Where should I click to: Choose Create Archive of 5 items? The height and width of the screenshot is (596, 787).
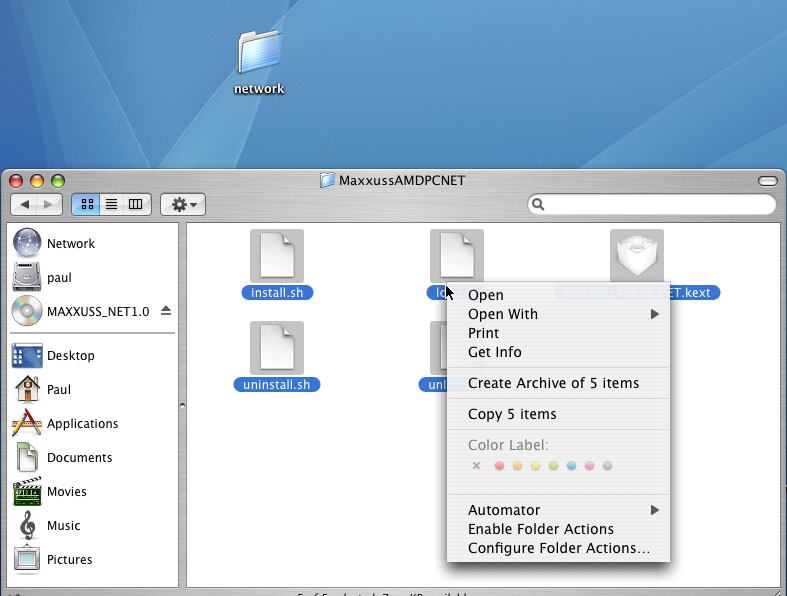point(558,383)
